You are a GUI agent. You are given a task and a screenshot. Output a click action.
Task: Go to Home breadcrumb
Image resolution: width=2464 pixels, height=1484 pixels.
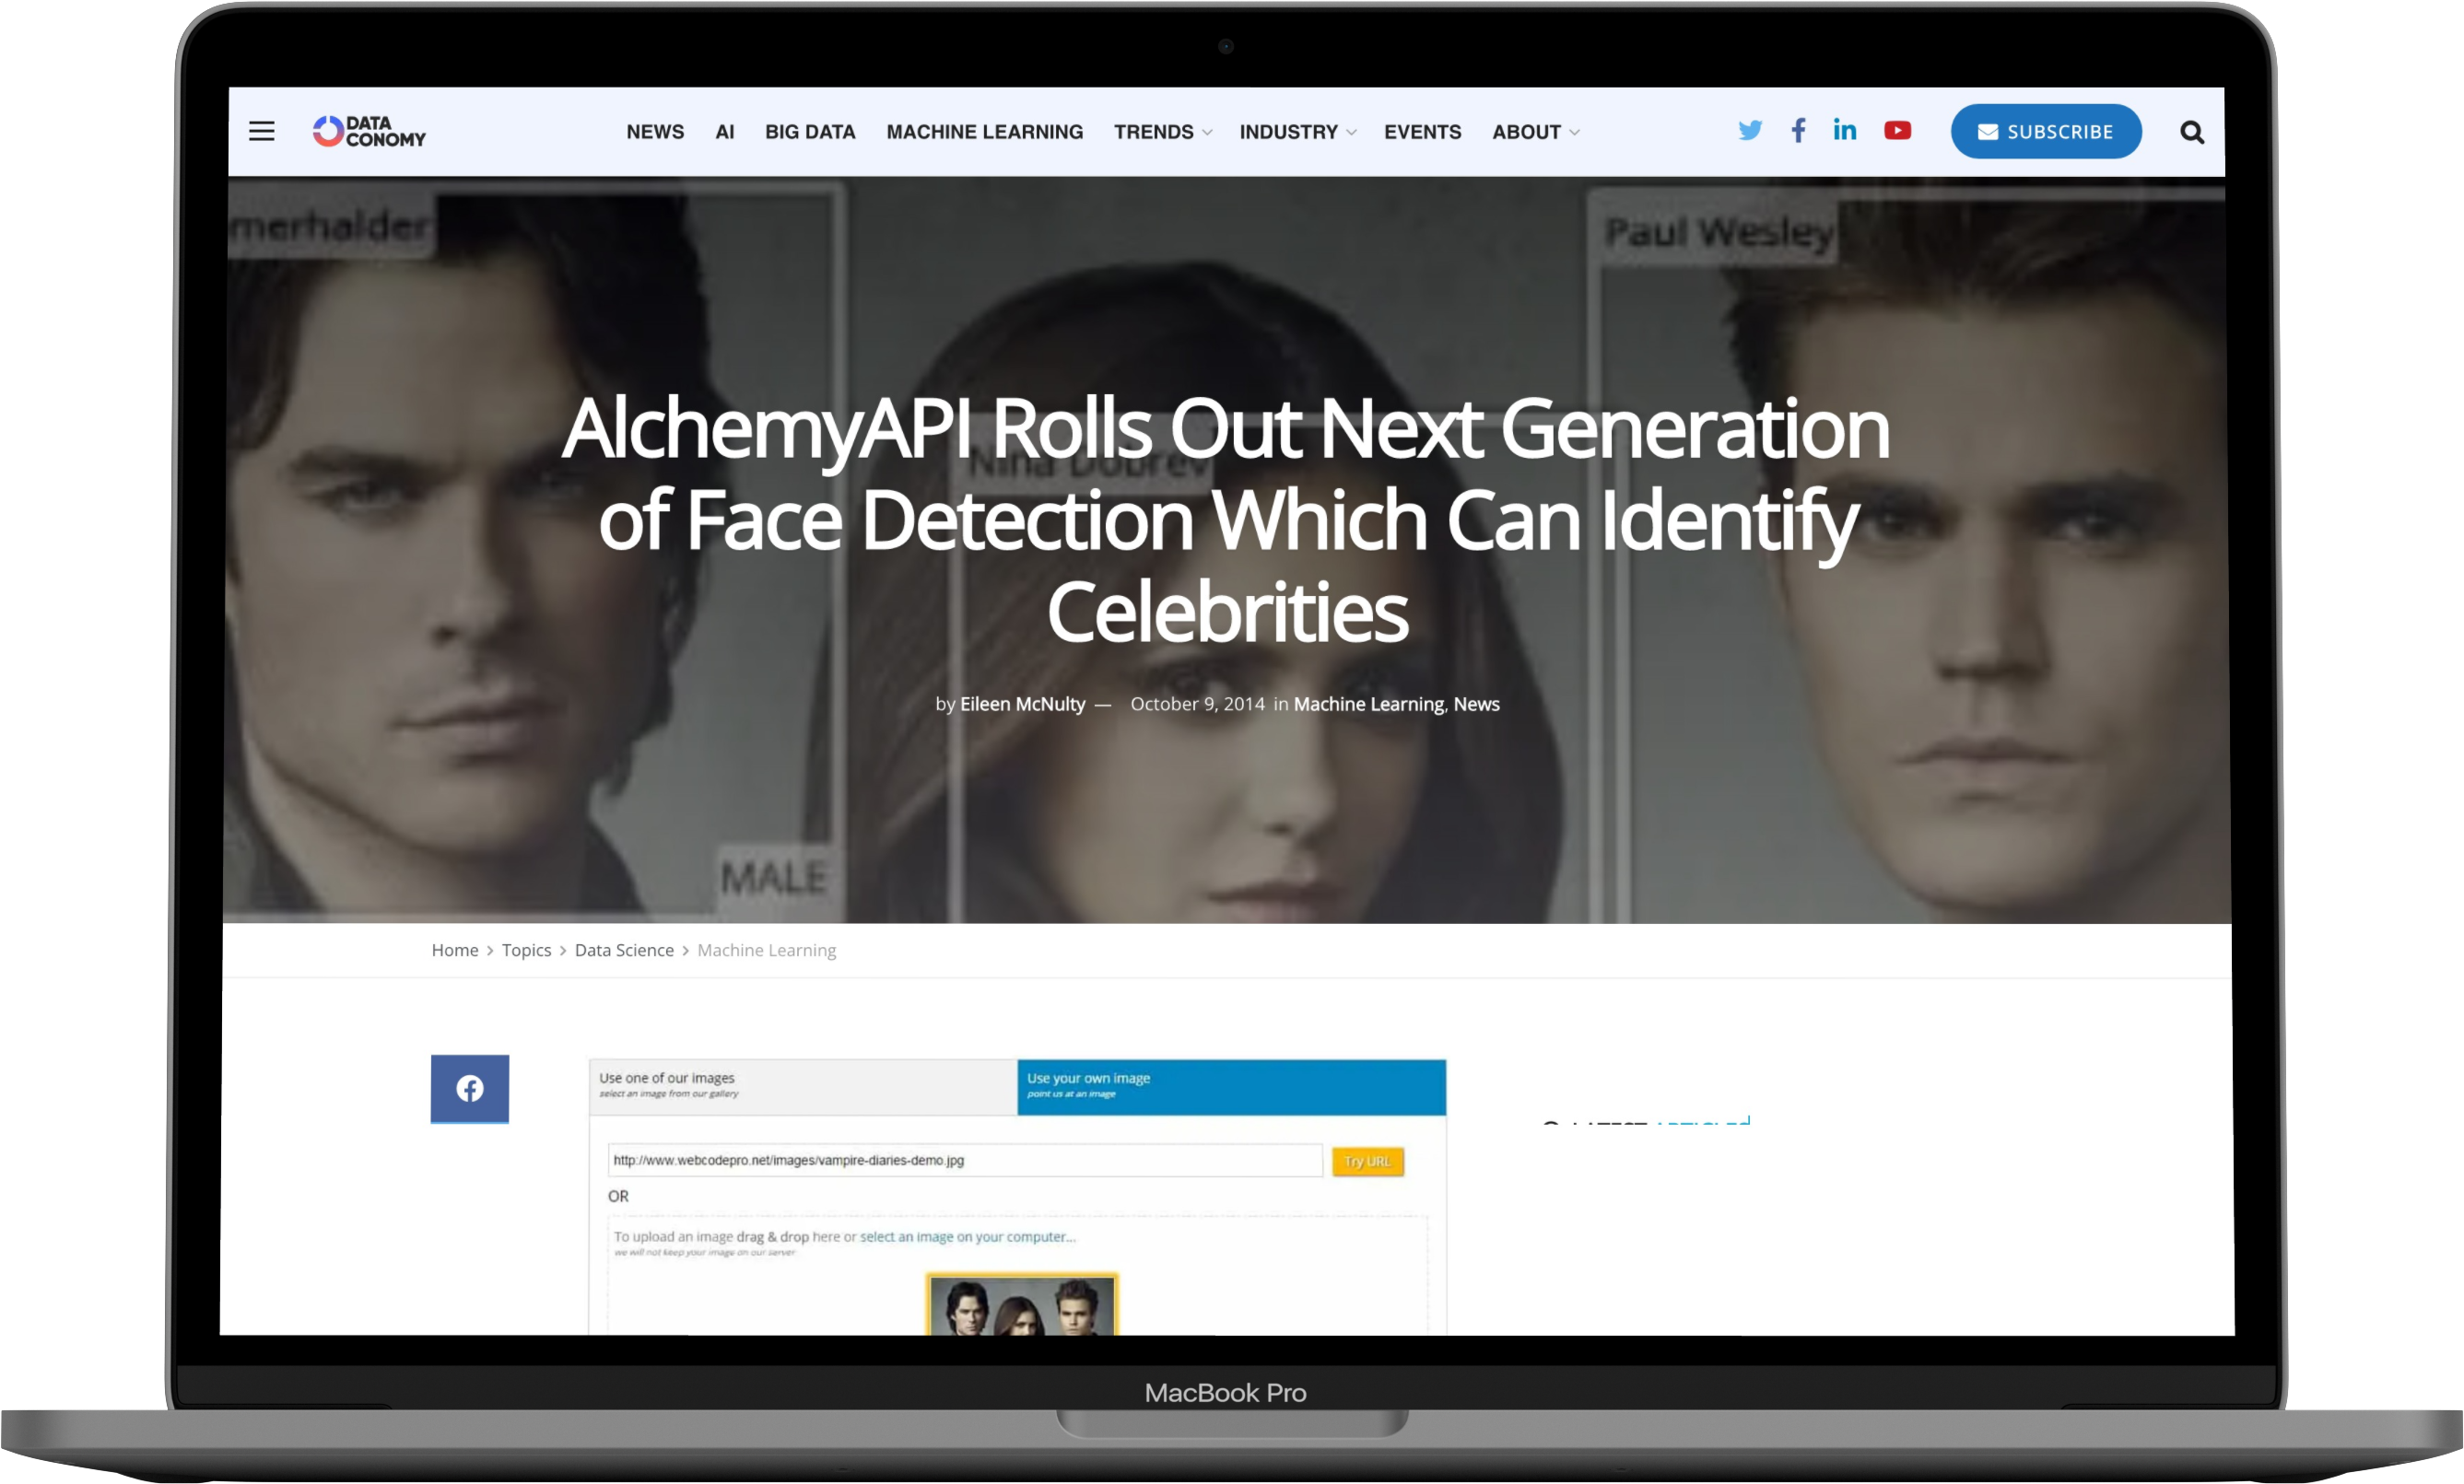pos(455,950)
